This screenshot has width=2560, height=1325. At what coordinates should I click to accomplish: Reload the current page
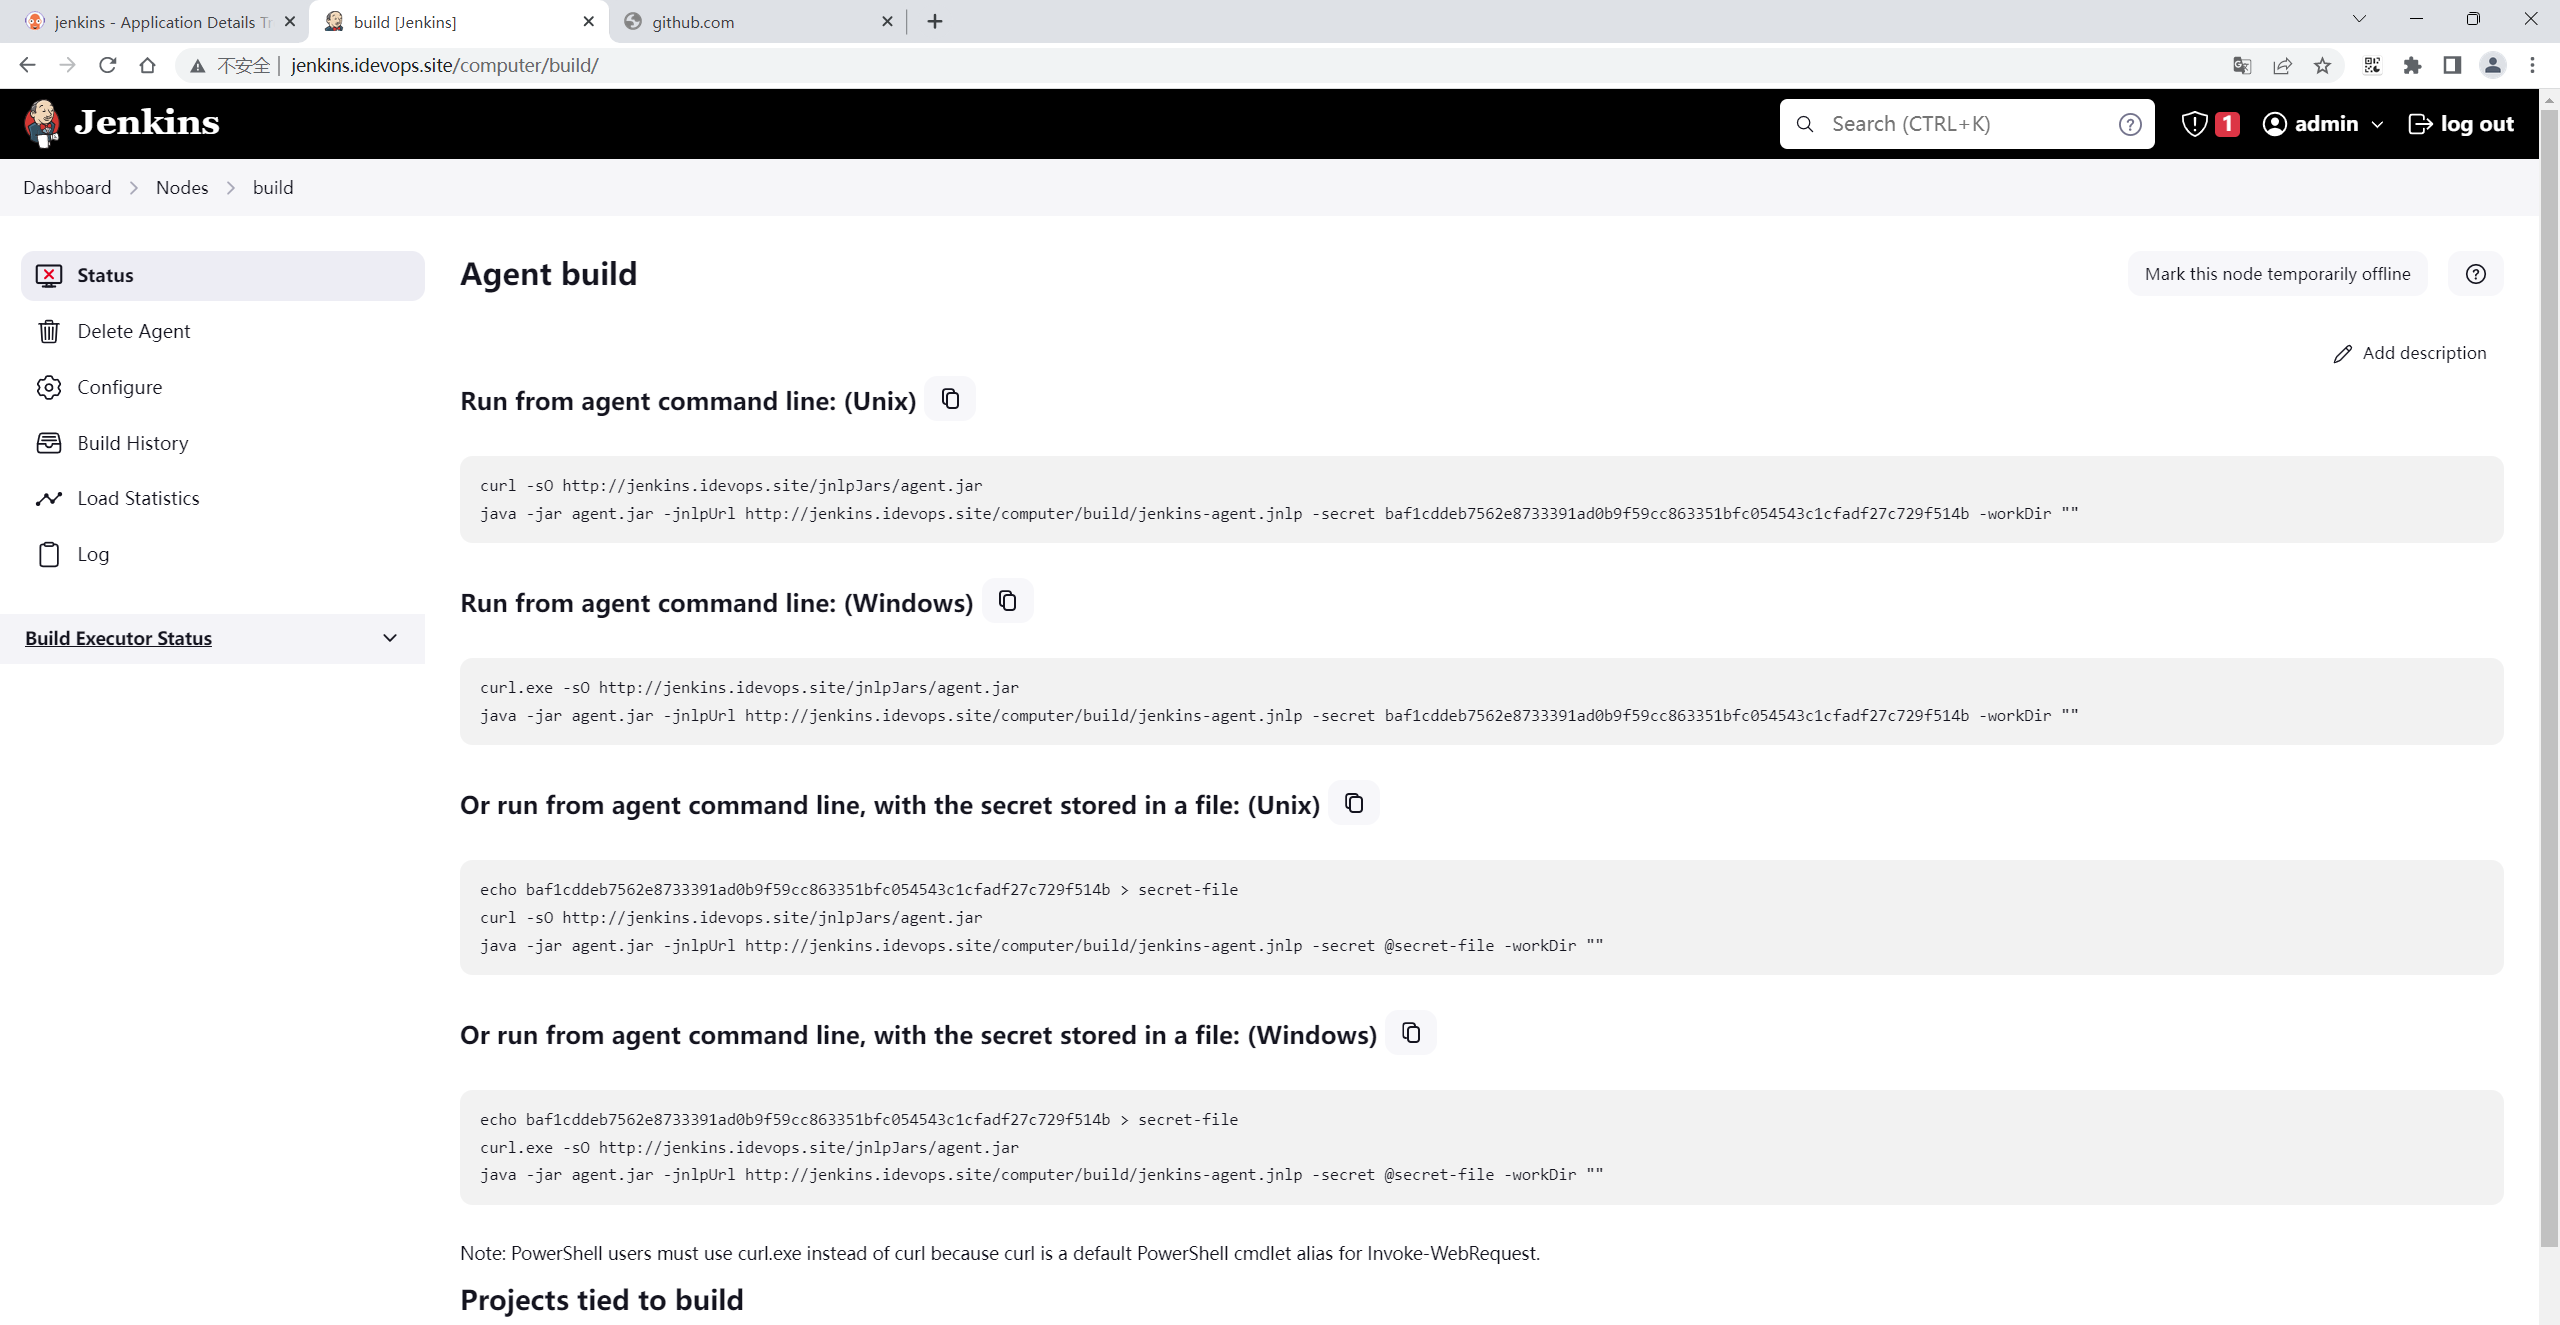tap(107, 65)
